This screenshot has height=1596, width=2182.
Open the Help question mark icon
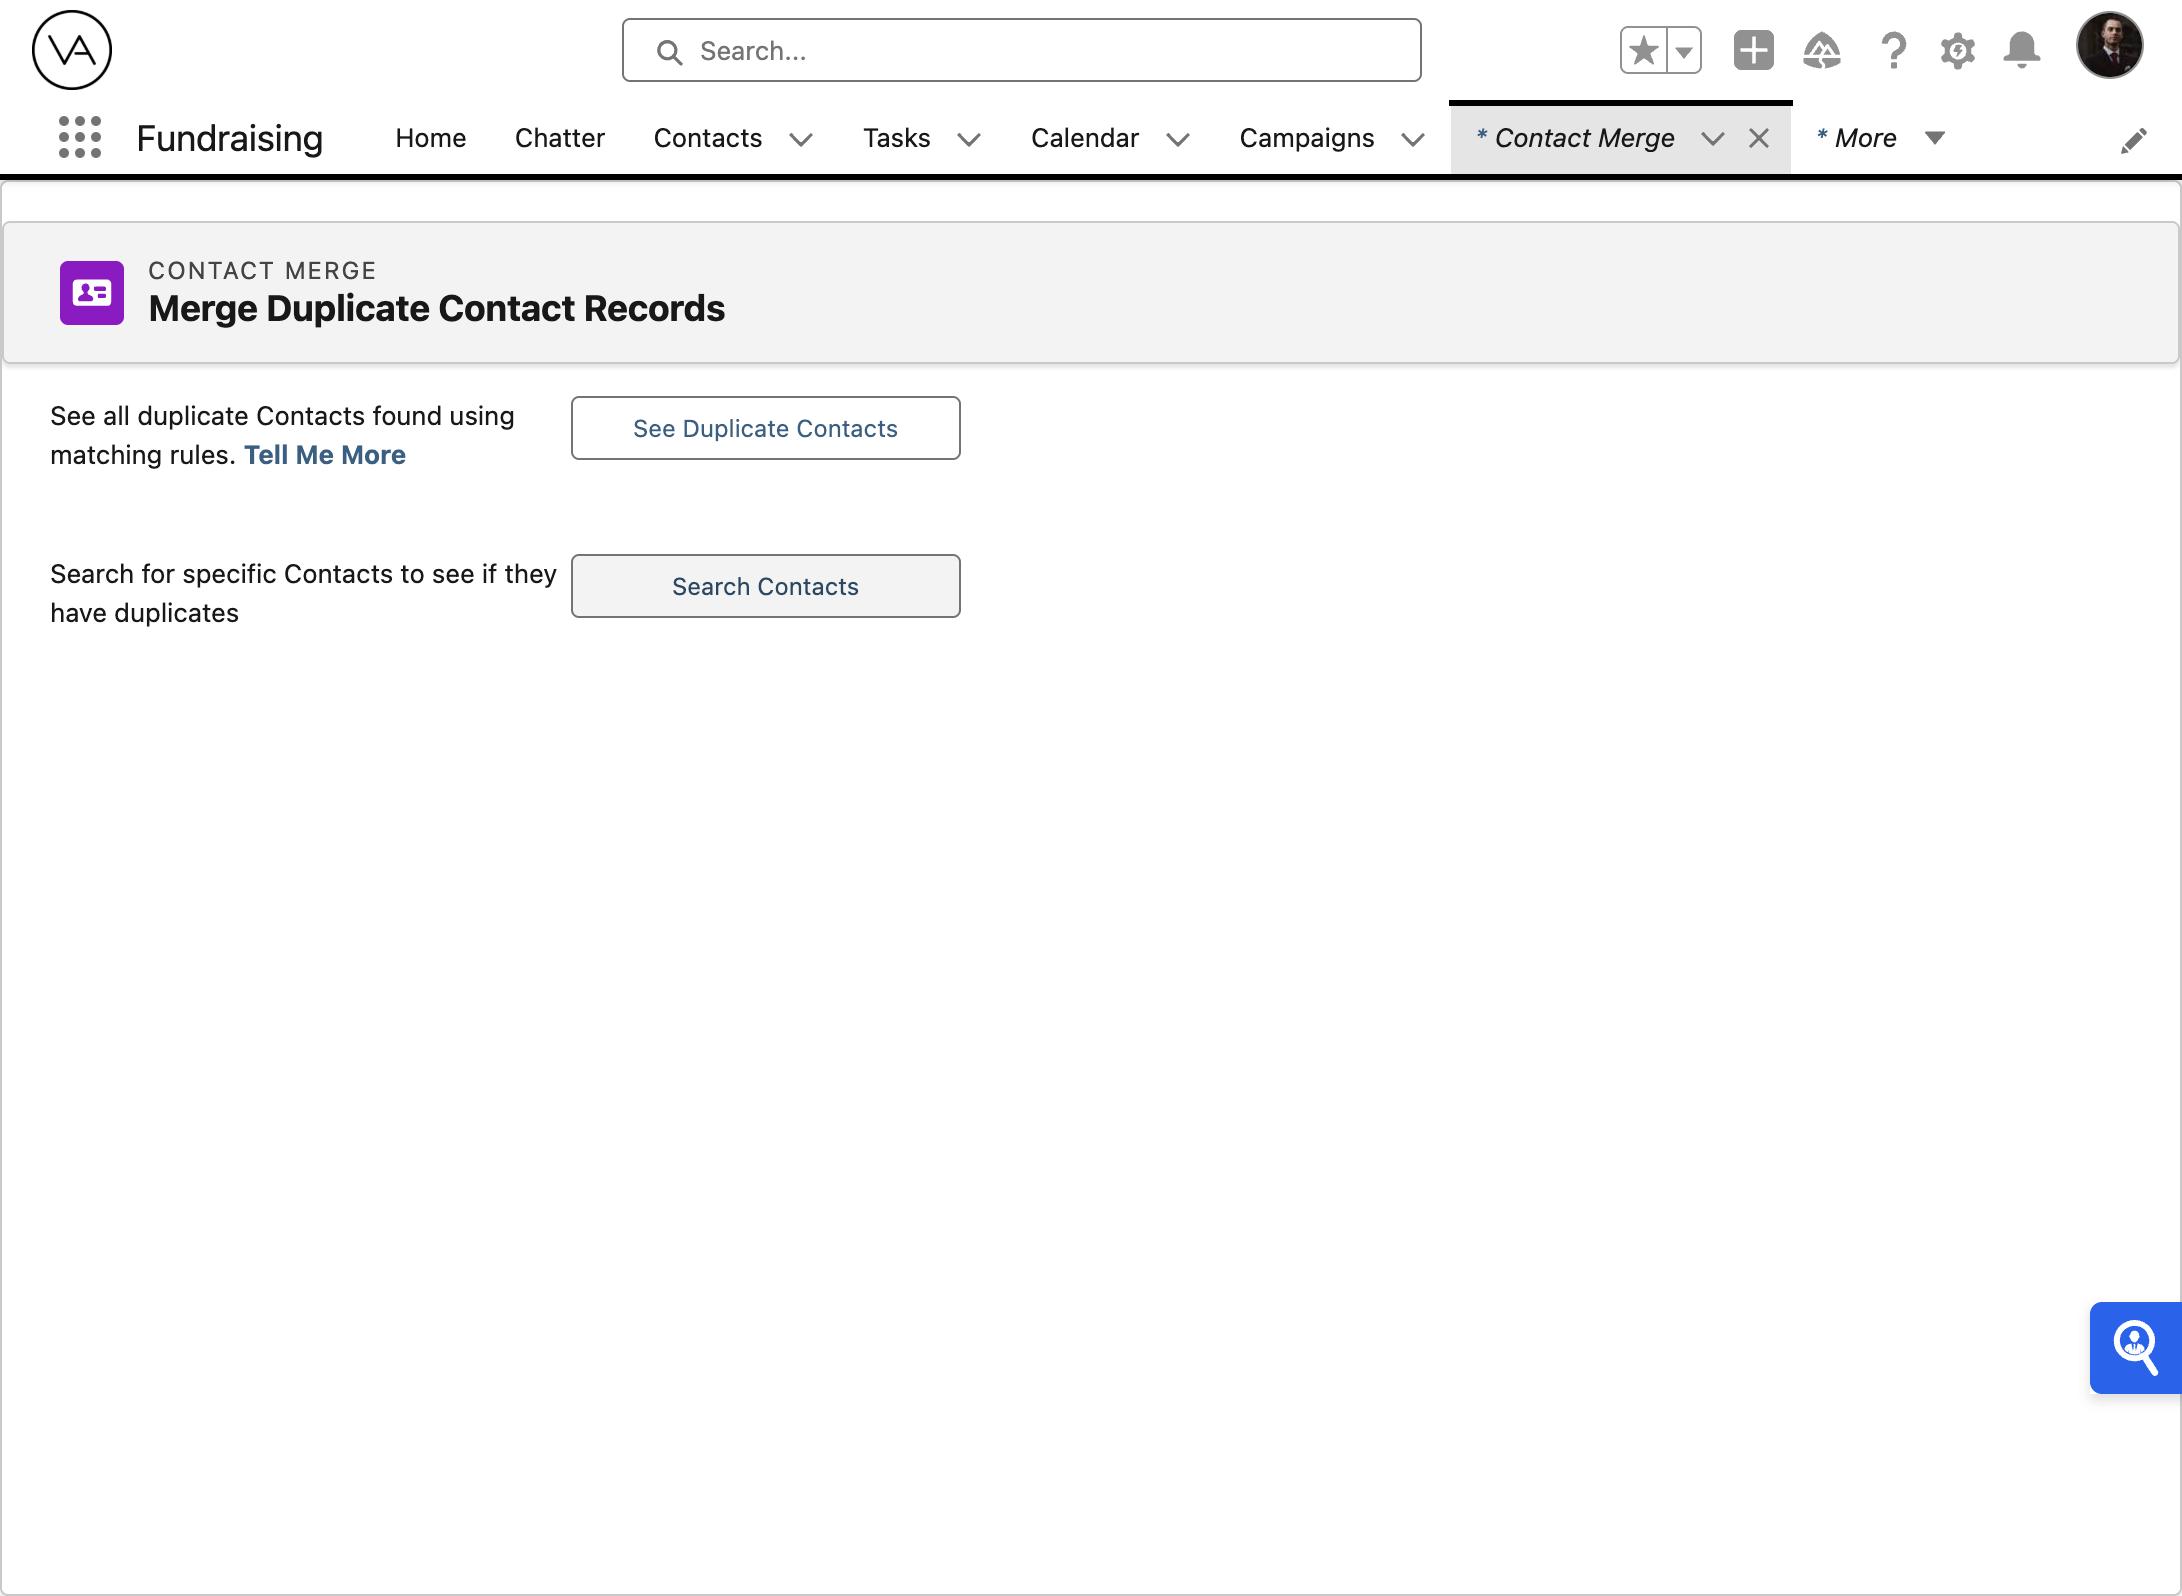click(1893, 50)
